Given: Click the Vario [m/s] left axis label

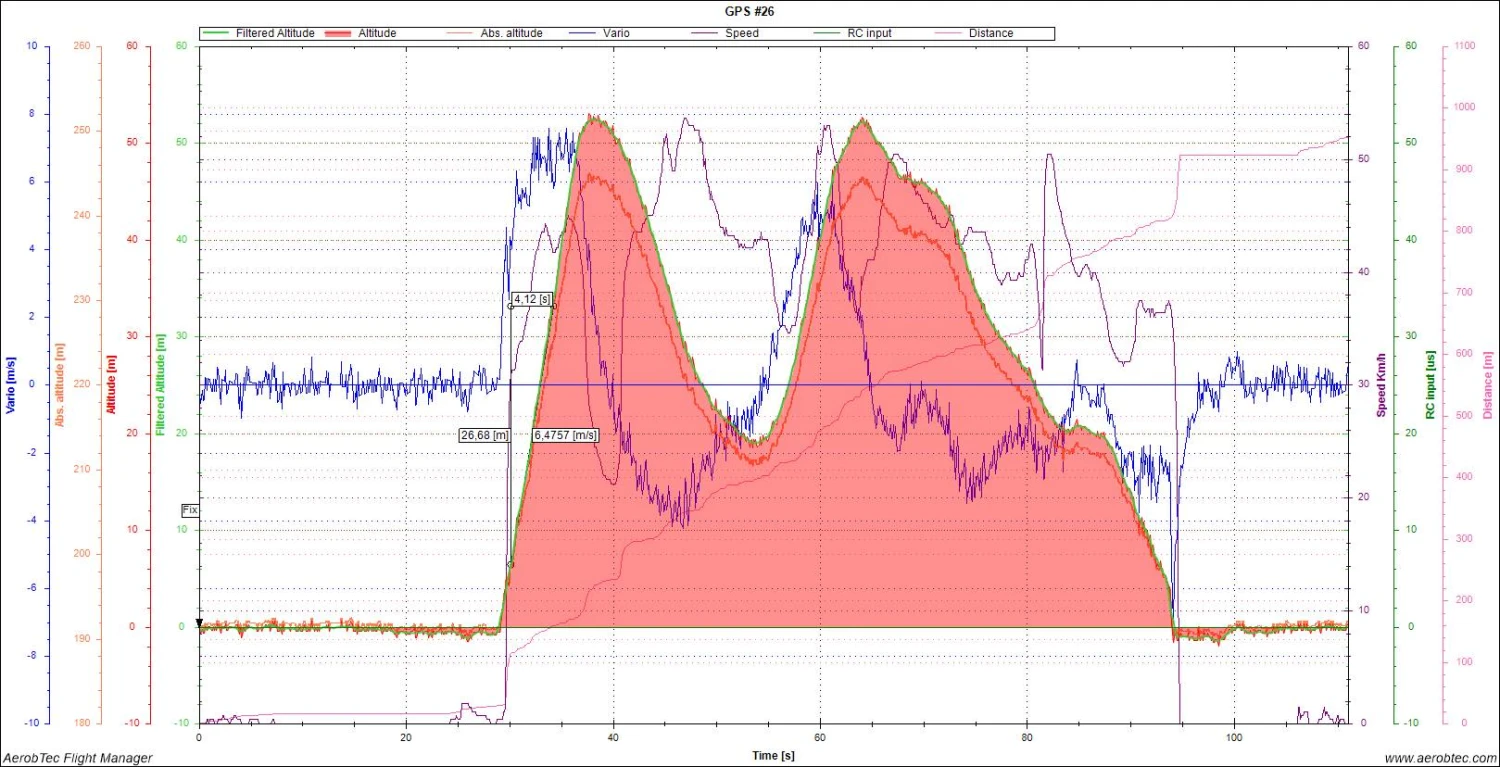Looking at the screenshot, I should [10, 383].
